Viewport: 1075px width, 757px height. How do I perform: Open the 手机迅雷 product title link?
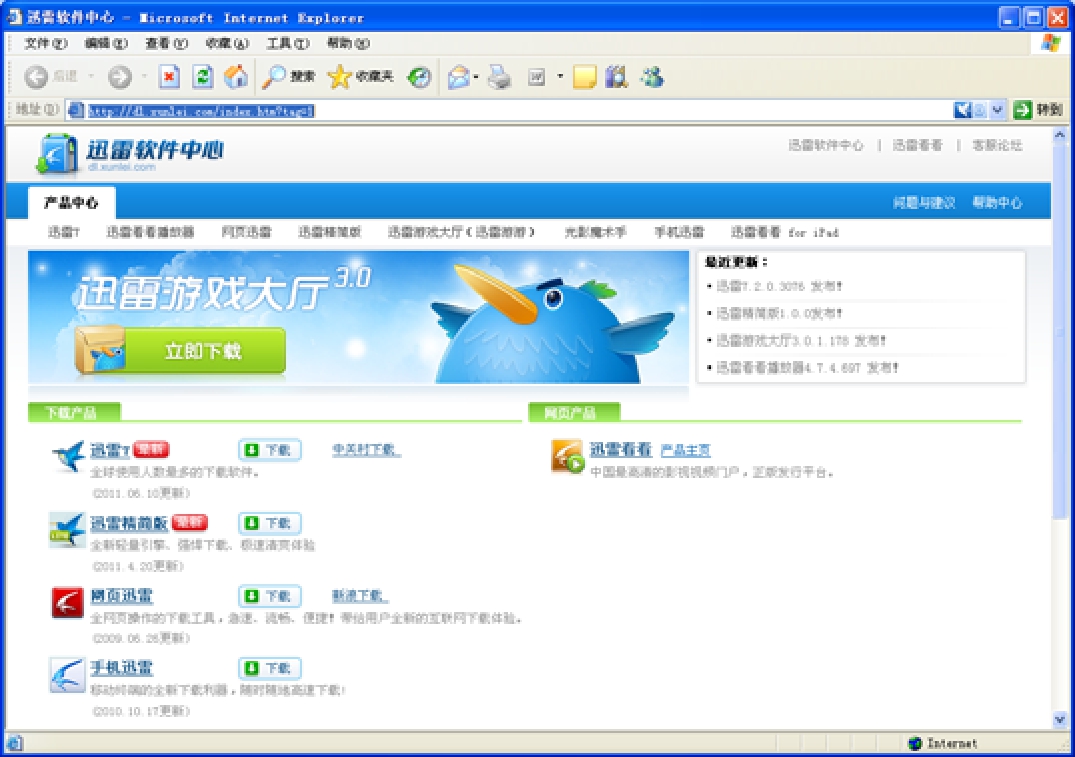pyautogui.click(x=122, y=668)
